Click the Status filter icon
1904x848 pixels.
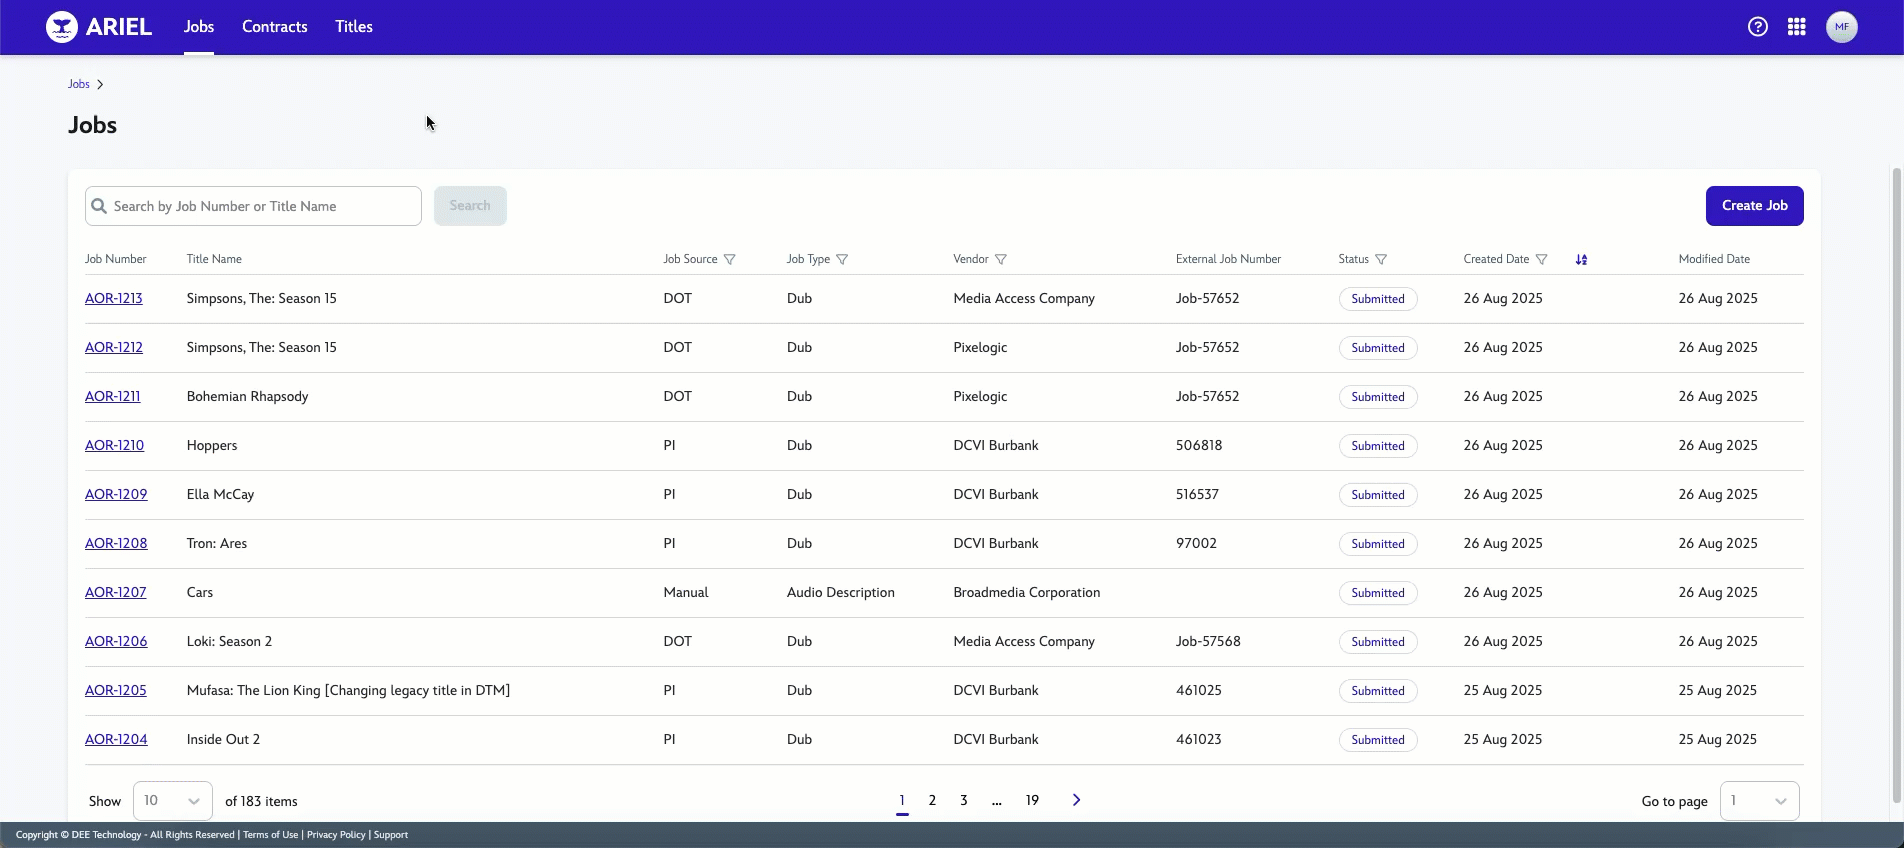1381,260
